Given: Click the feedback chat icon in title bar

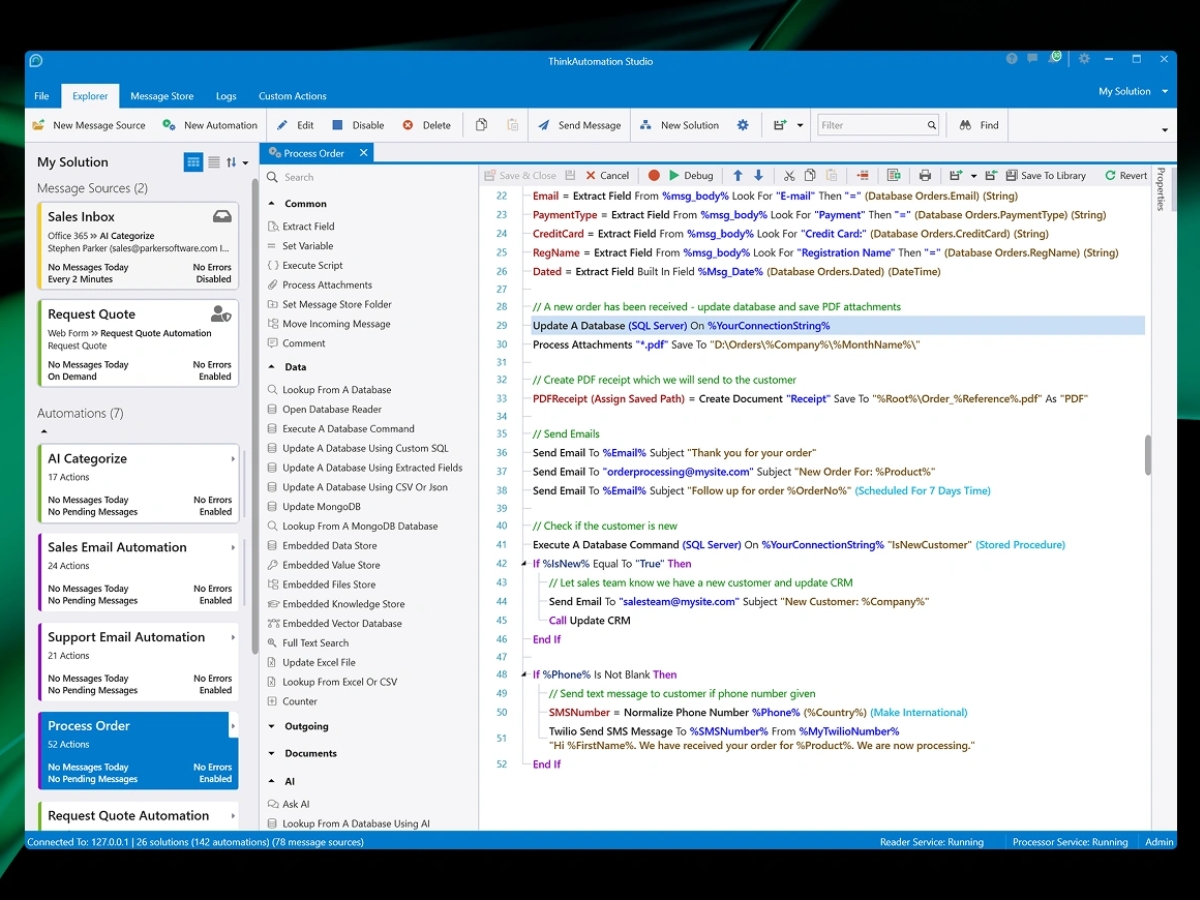Looking at the screenshot, I should (x=1032, y=59).
